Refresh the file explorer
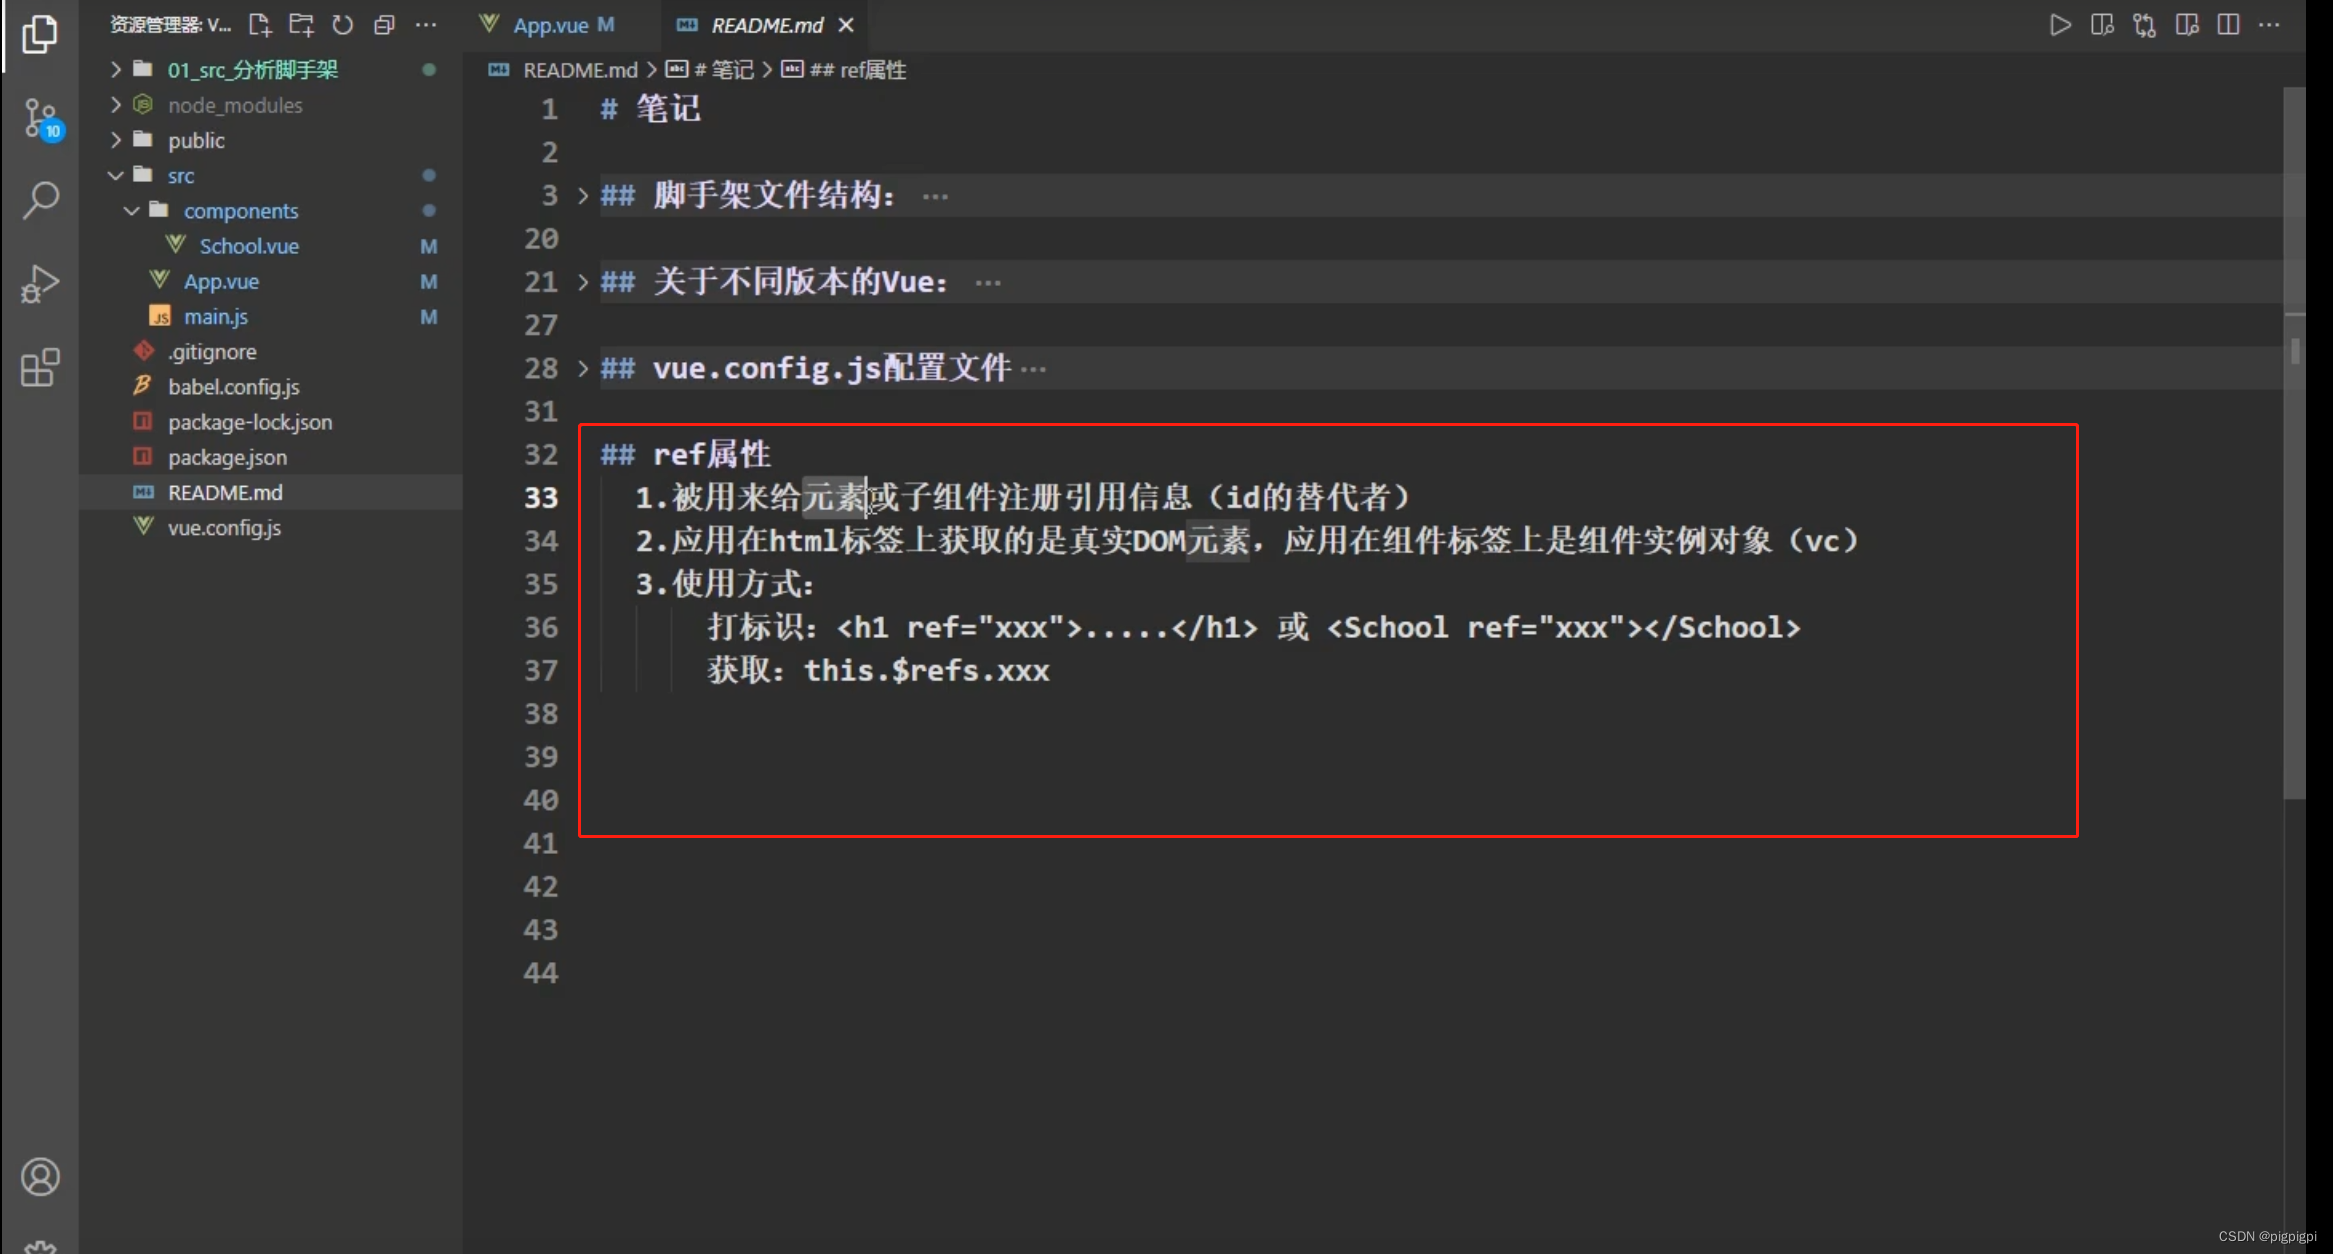This screenshot has height=1254, width=2333. tap(342, 25)
